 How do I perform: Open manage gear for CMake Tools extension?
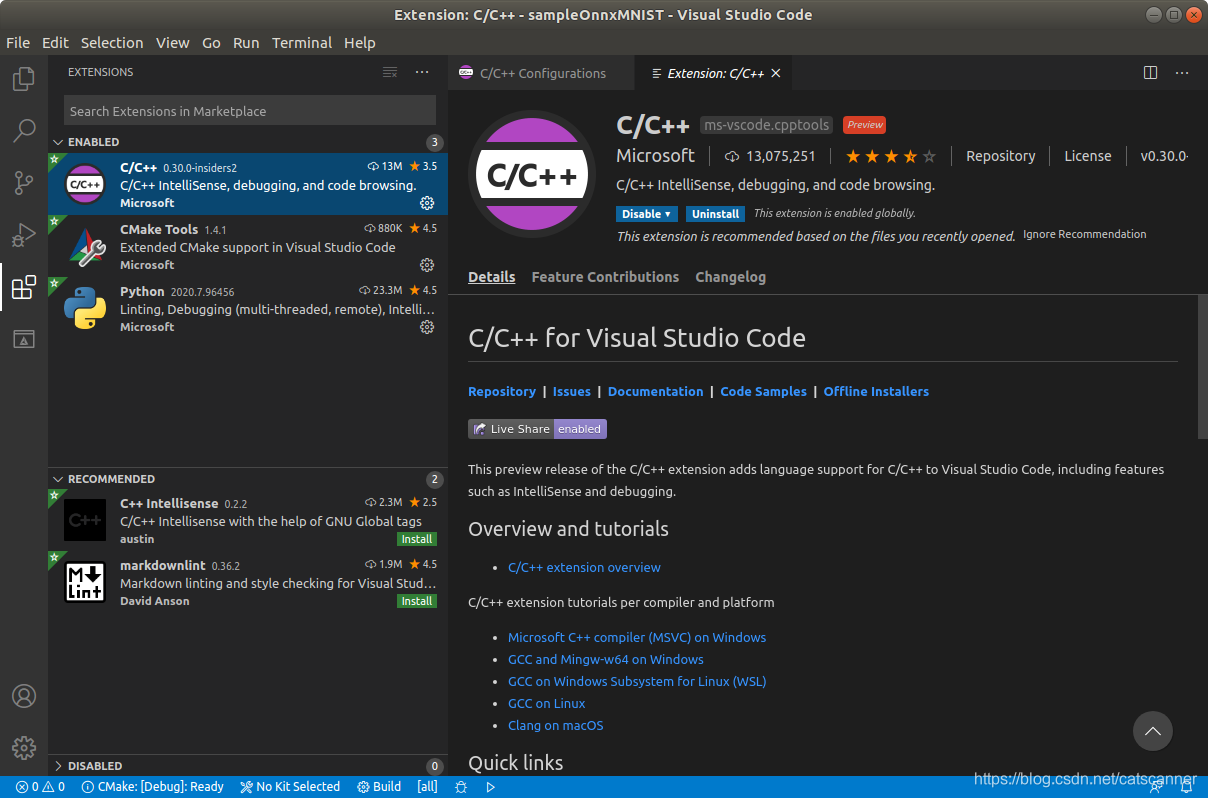click(x=427, y=265)
